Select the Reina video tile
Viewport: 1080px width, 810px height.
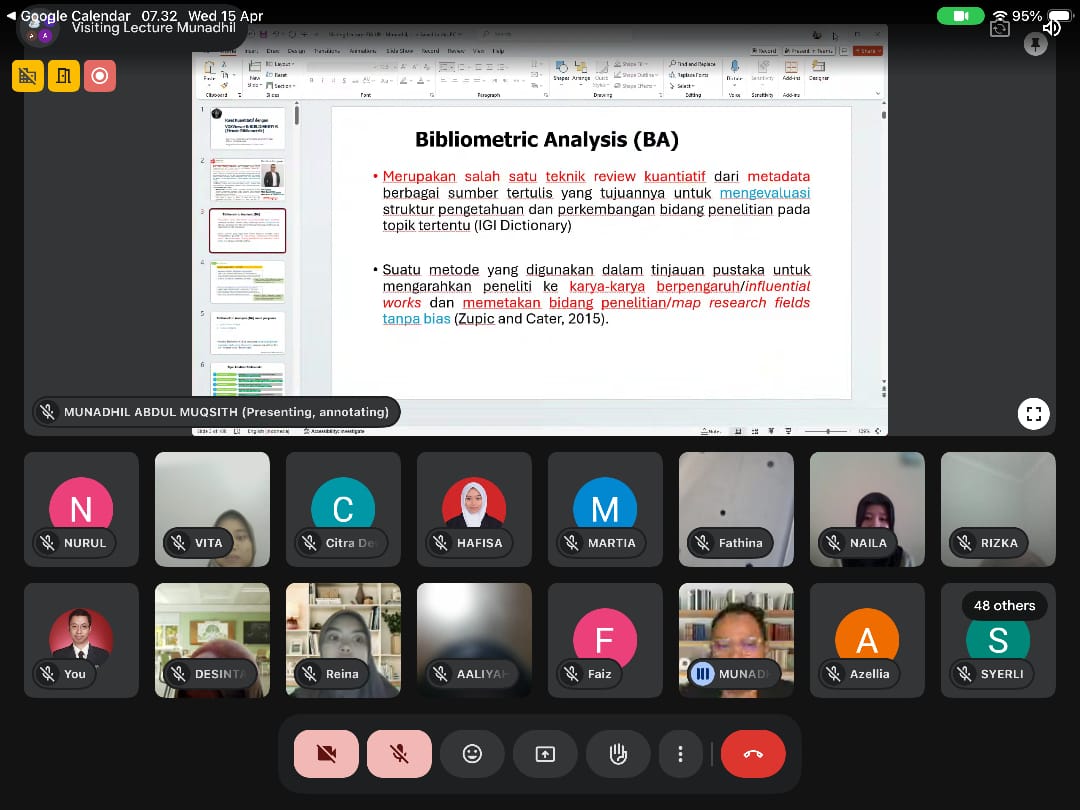coord(343,640)
